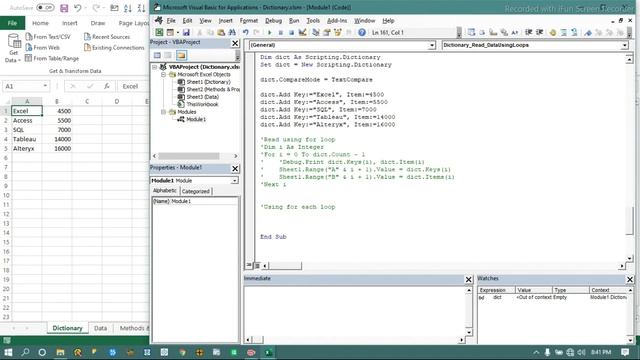This screenshot has height=360, width=640.
Task: Click From Table/Range in Excel ribbon
Action: coord(52,58)
